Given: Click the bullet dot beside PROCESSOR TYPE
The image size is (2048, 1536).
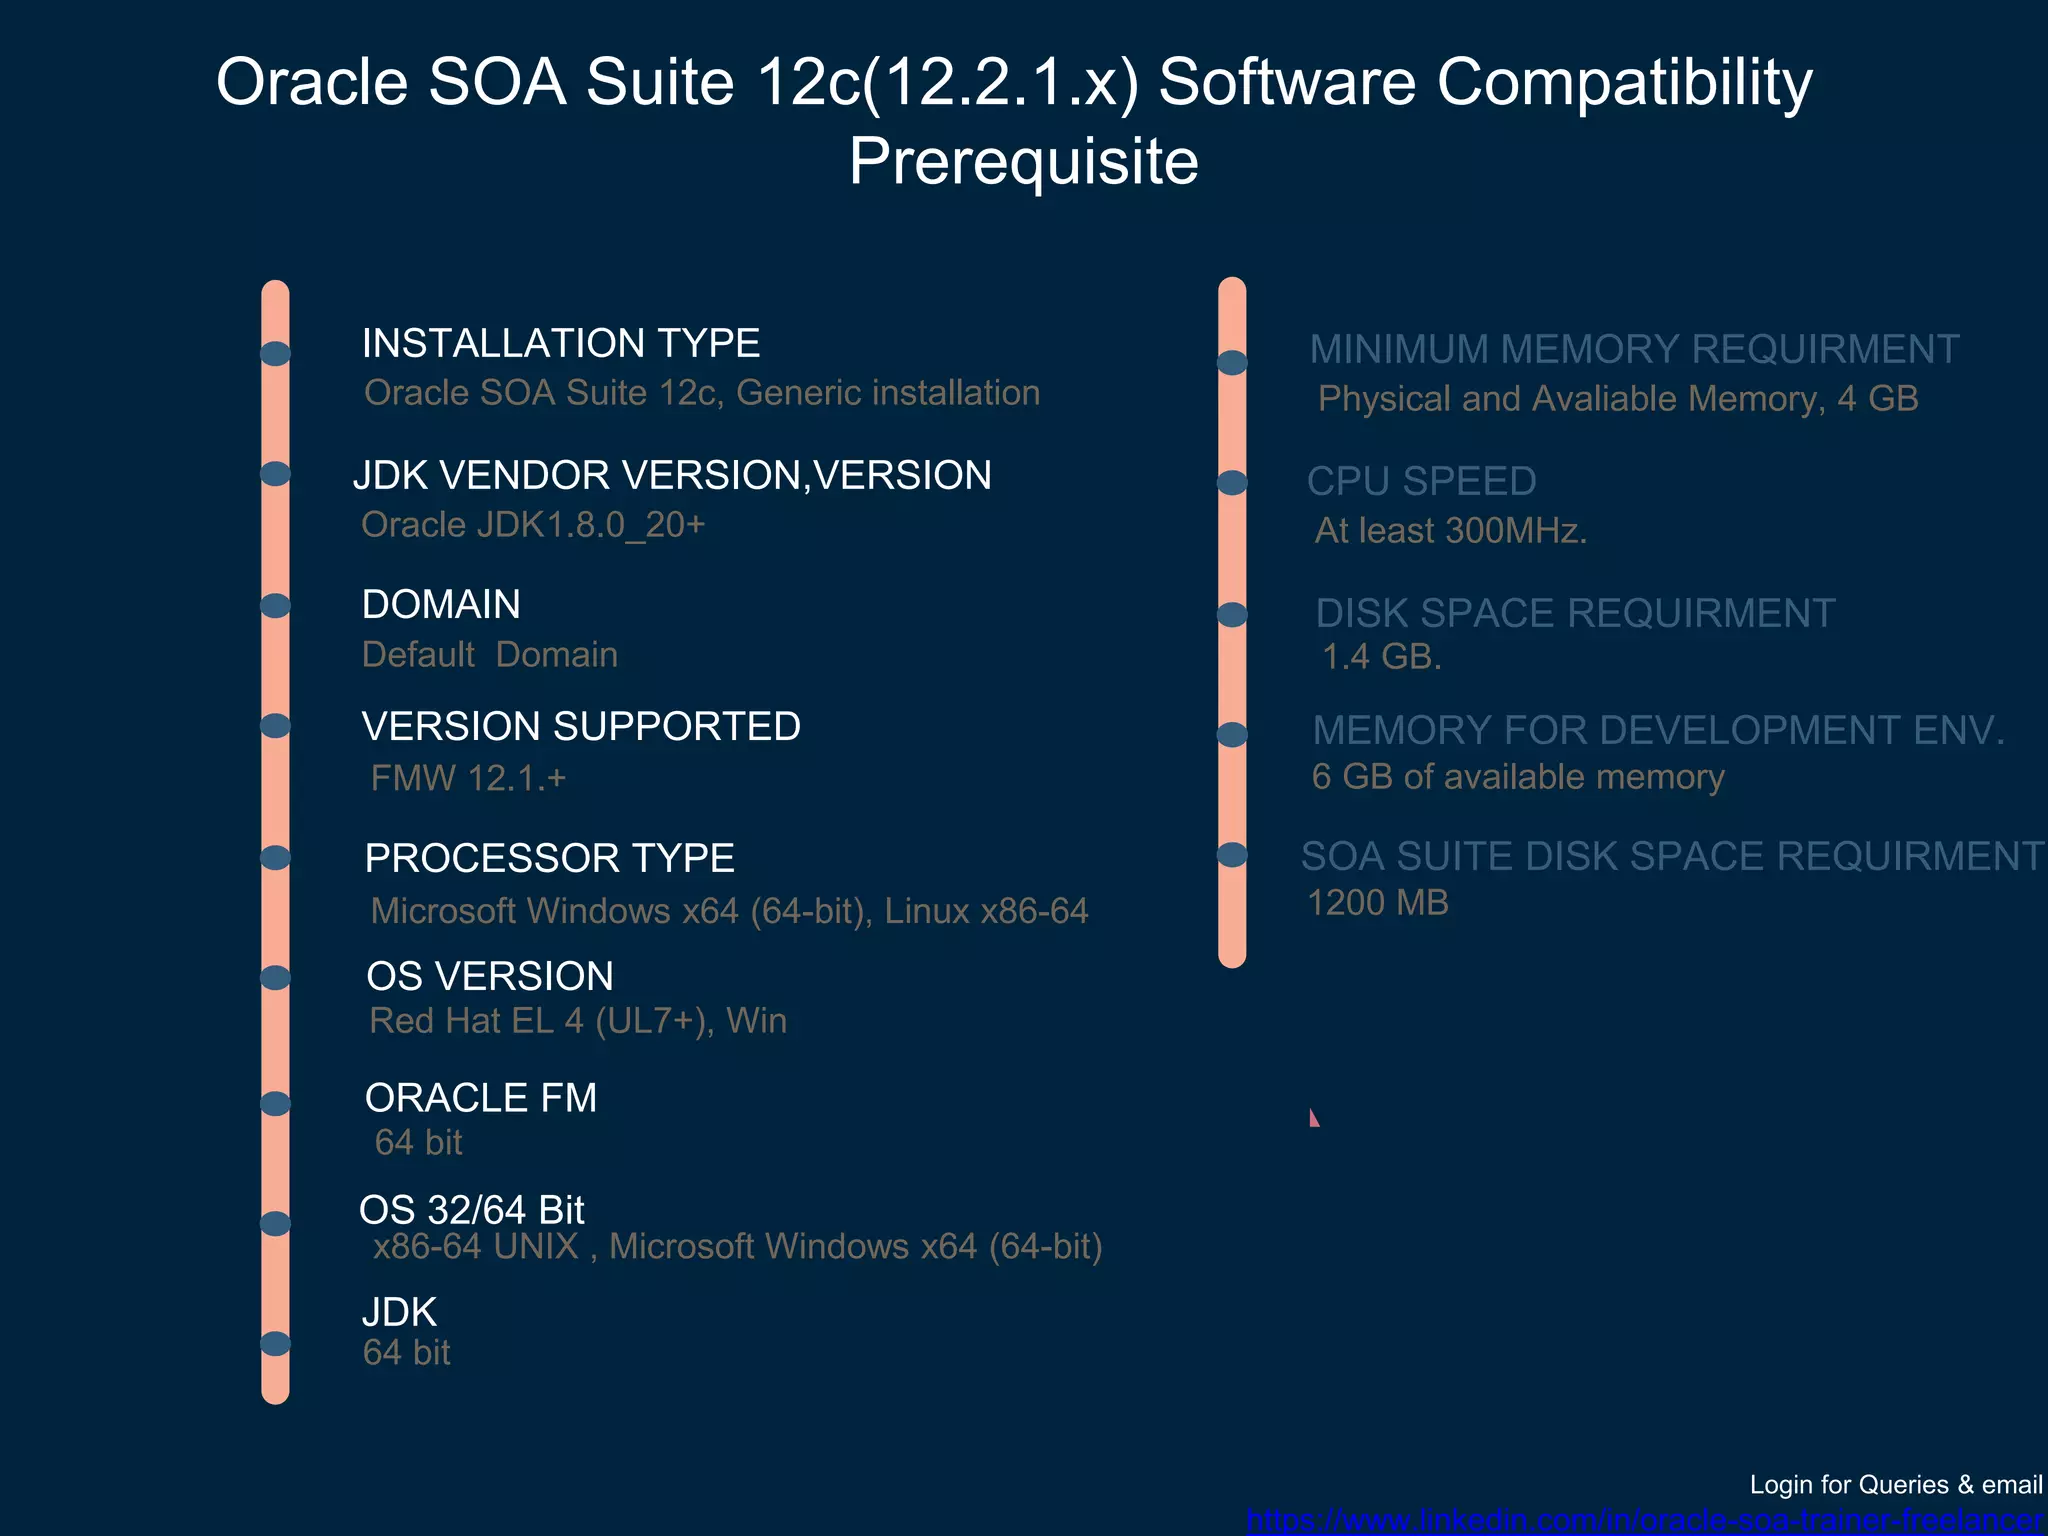Looking at the screenshot, I should pos(275,858).
